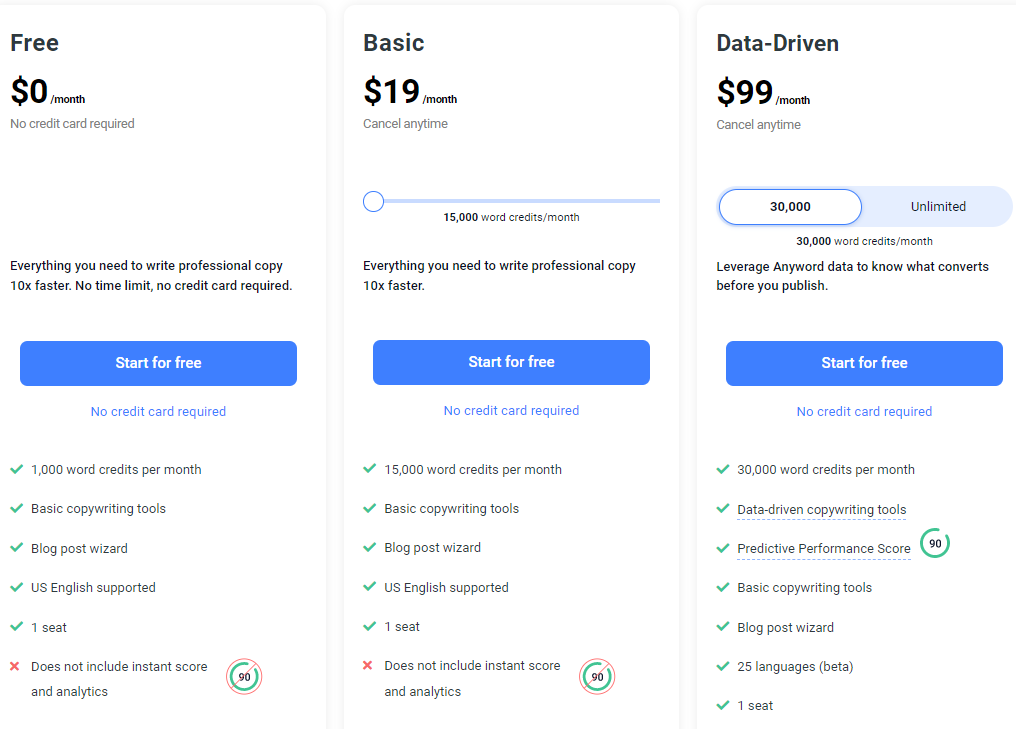Click checkmark beside 15,000 word credits per month

pos(370,469)
